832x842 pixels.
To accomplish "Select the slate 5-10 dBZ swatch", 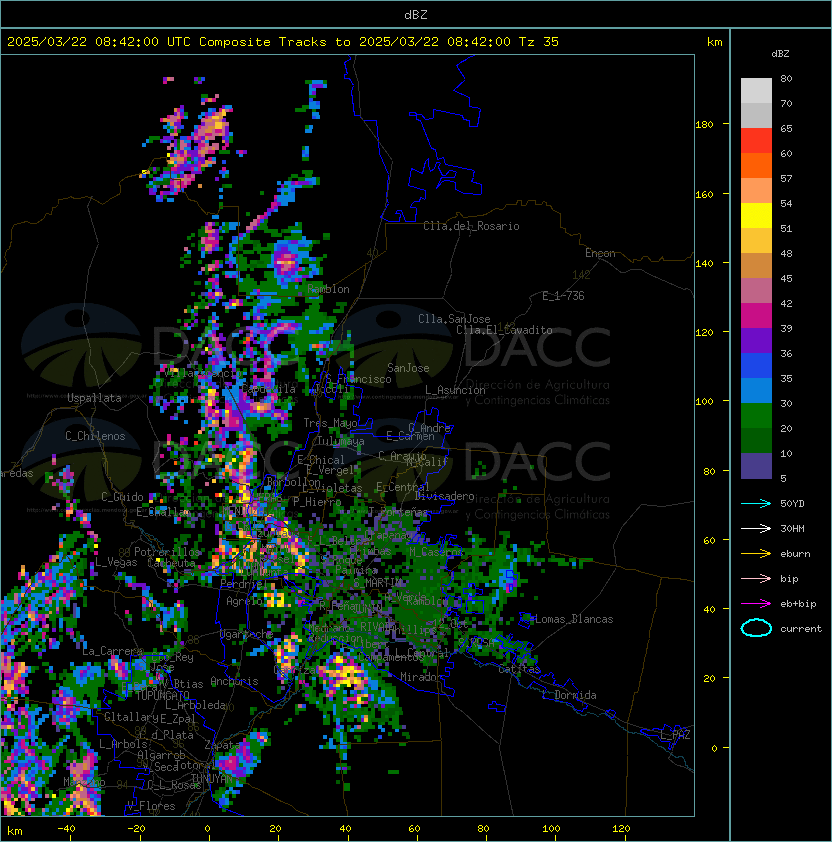I will click(756, 466).
